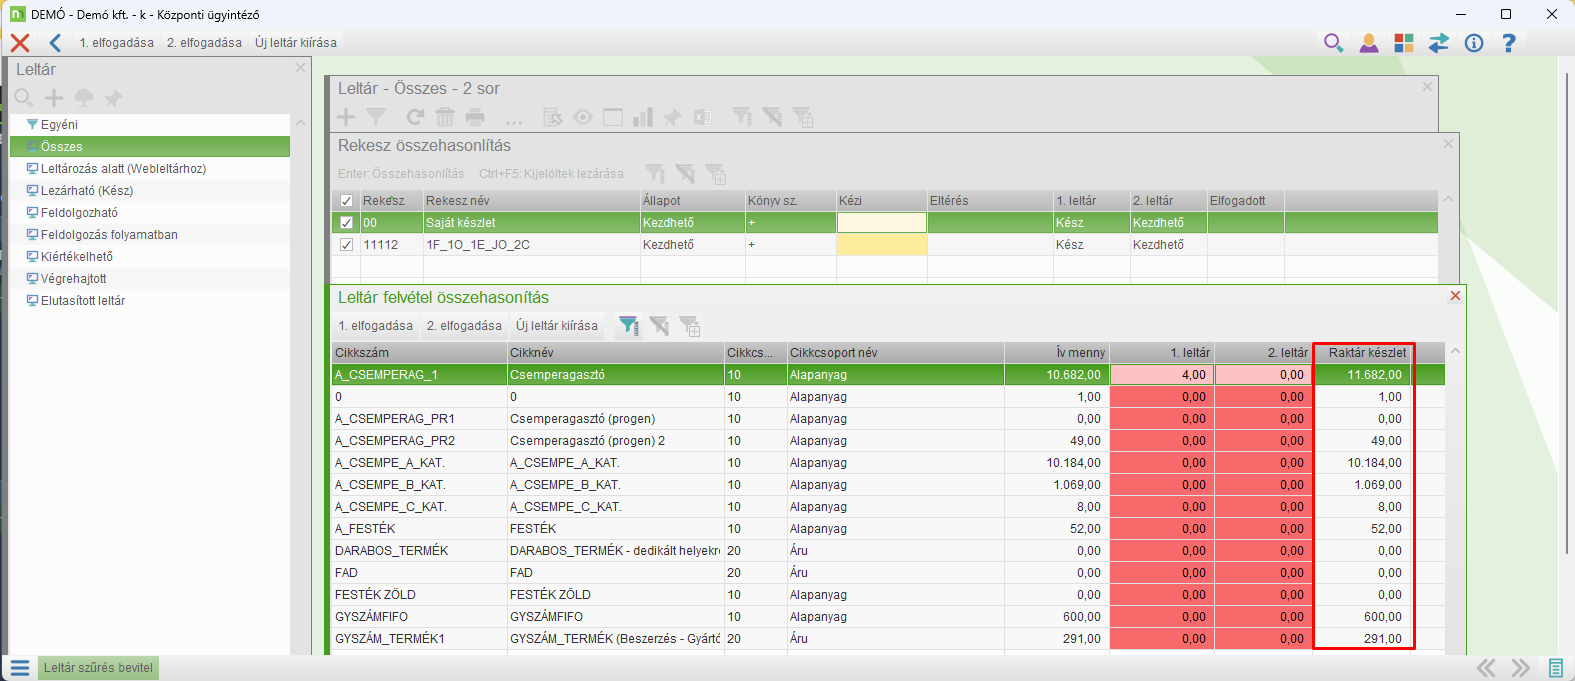This screenshot has height=681, width=1575.
Task: Click the blue question mark help icon
Action: 1509,43
